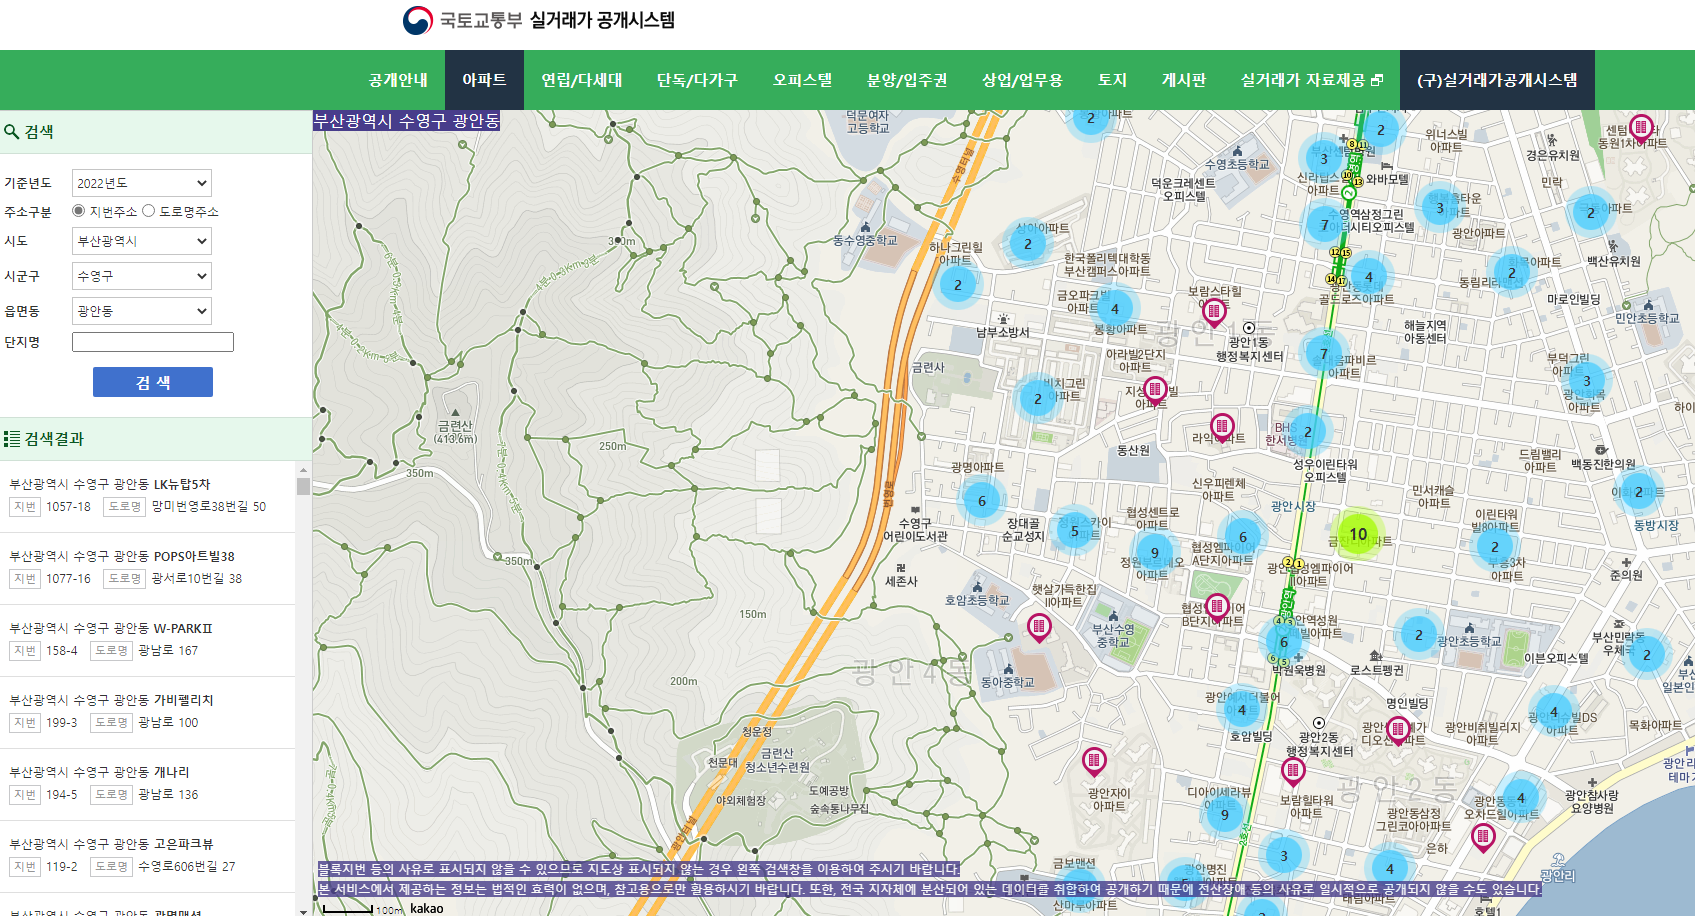Open the 단독/다가구 menu
1695x916 pixels.
pos(697,80)
